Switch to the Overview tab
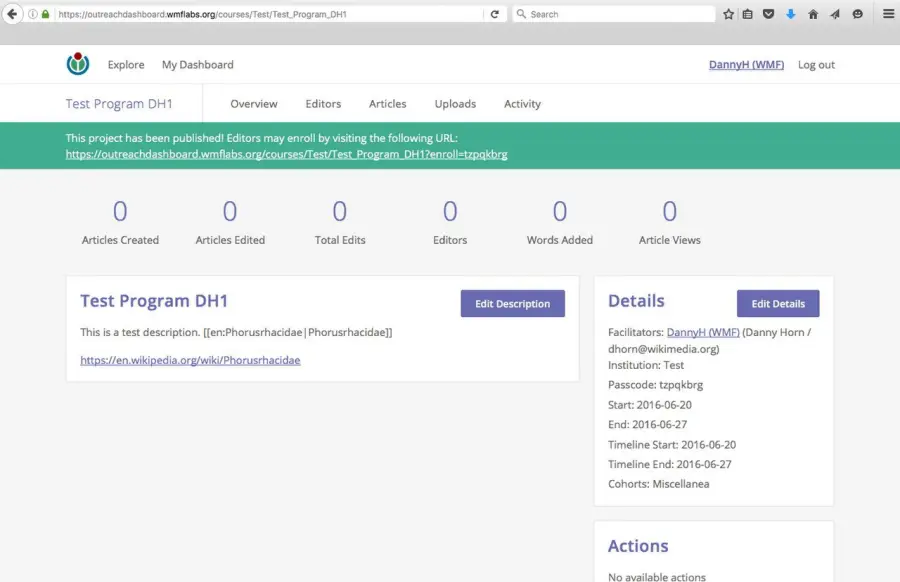 (254, 104)
